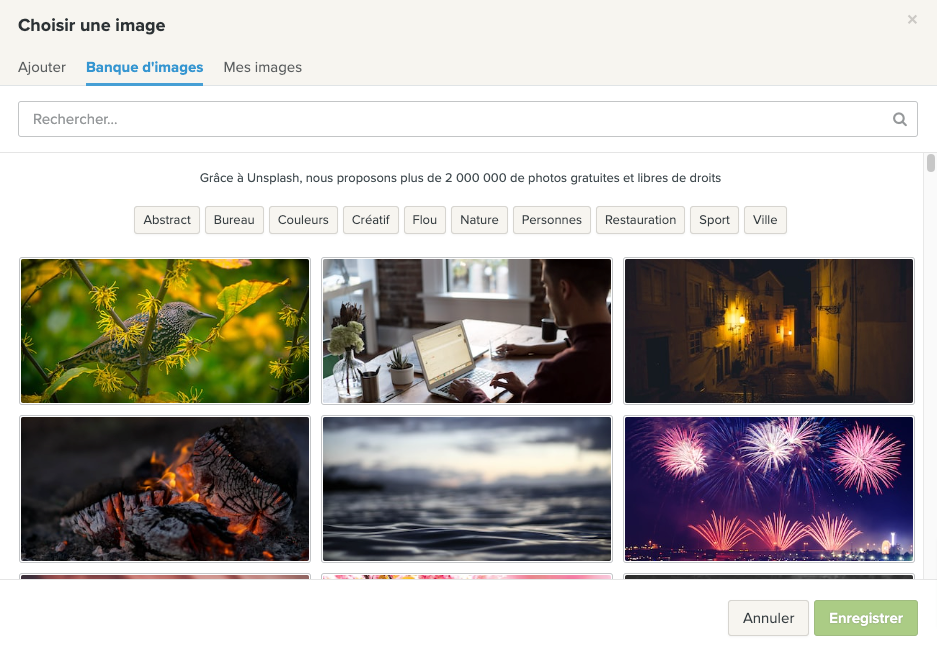Show images in Personnes category
The height and width of the screenshot is (654, 937).
[552, 220]
